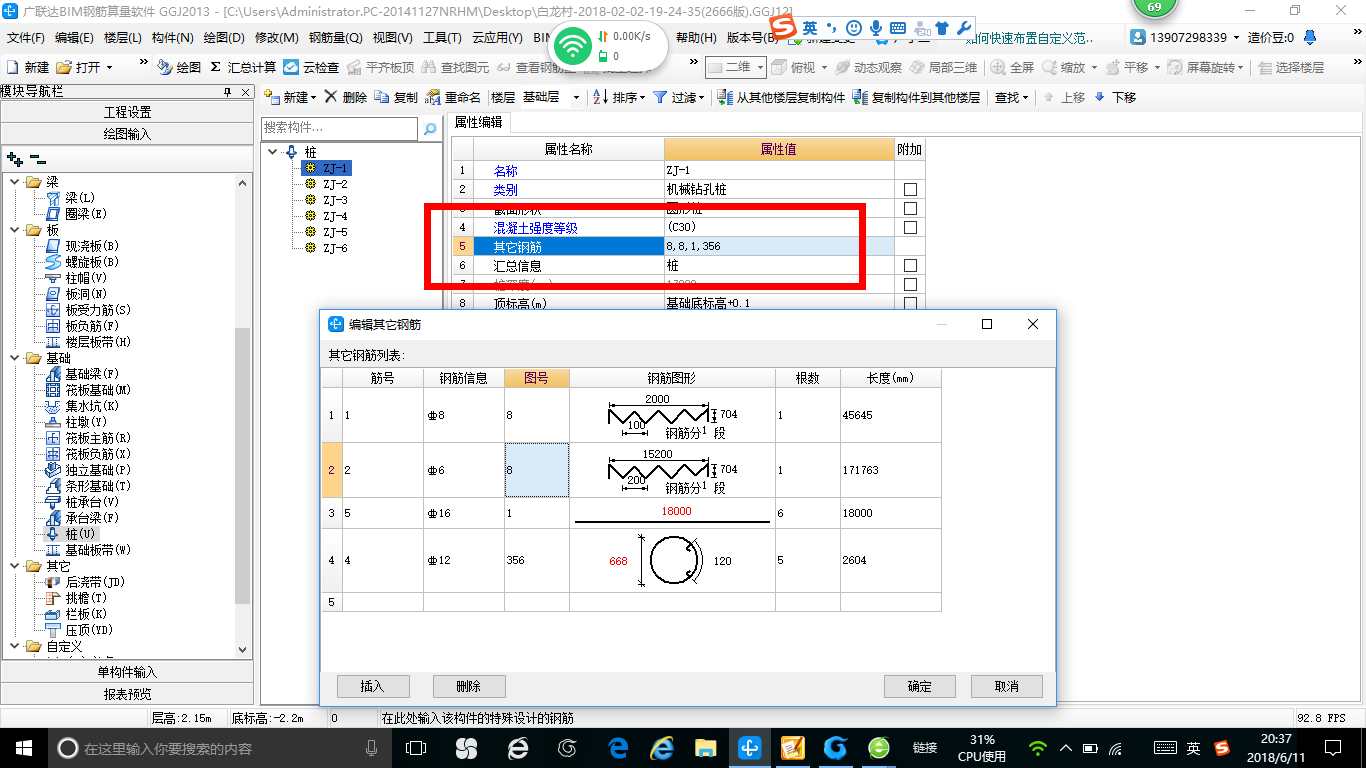Screen dimensions: 1366x768
Task: Tick 附加 checkbox for 汇总信息 row
Action: pyautogui.click(x=910, y=266)
